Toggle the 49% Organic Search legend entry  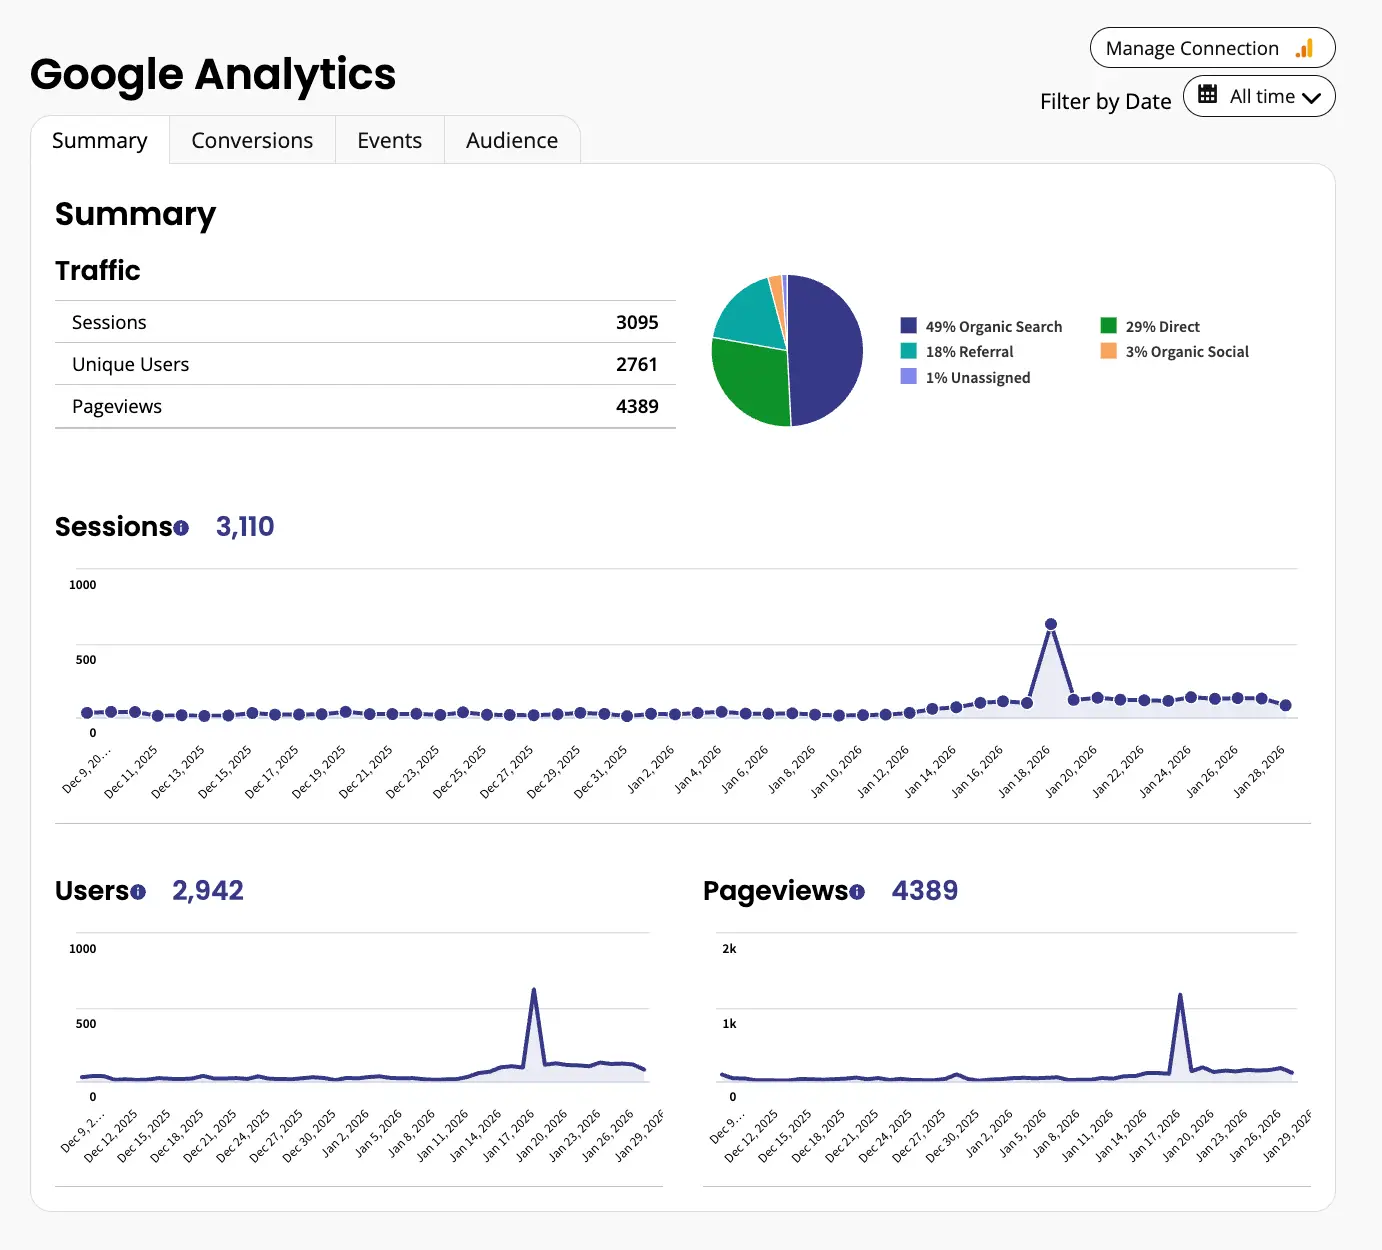pyautogui.click(x=993, y=326)
